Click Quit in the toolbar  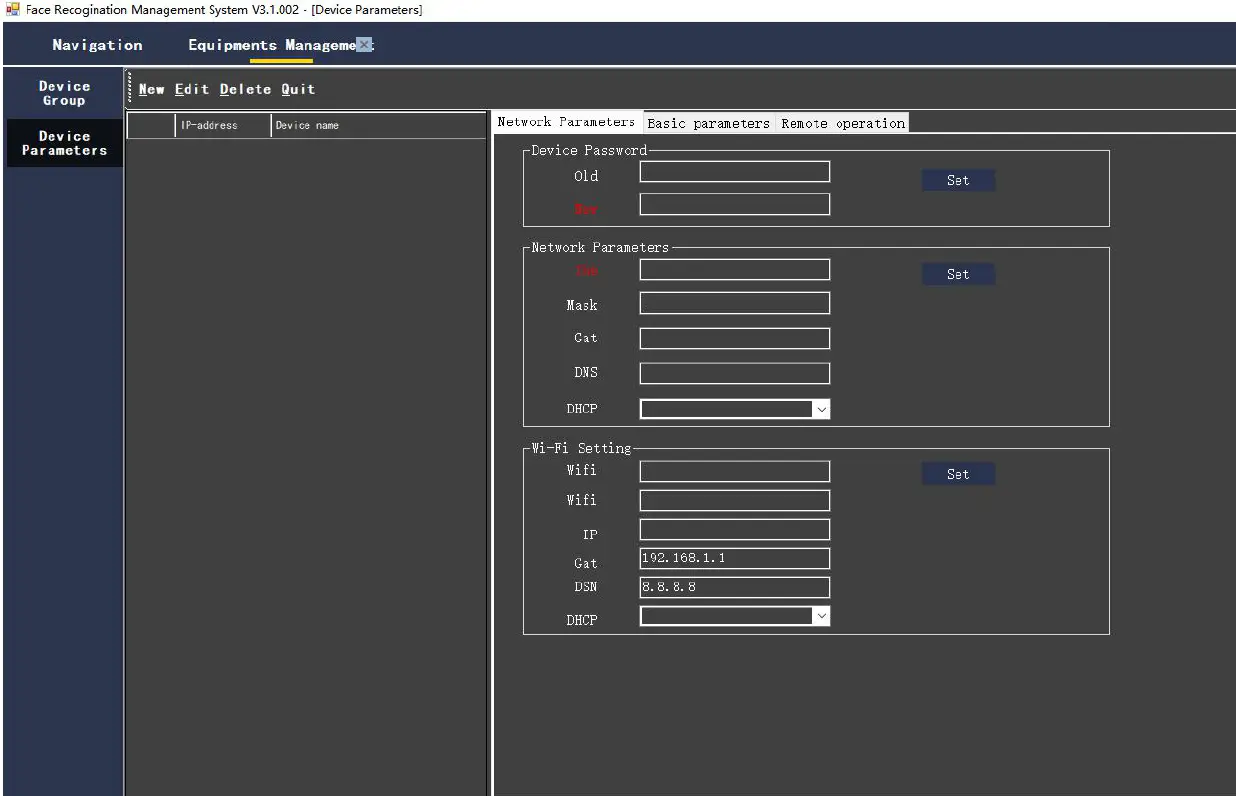pos(298,89)
